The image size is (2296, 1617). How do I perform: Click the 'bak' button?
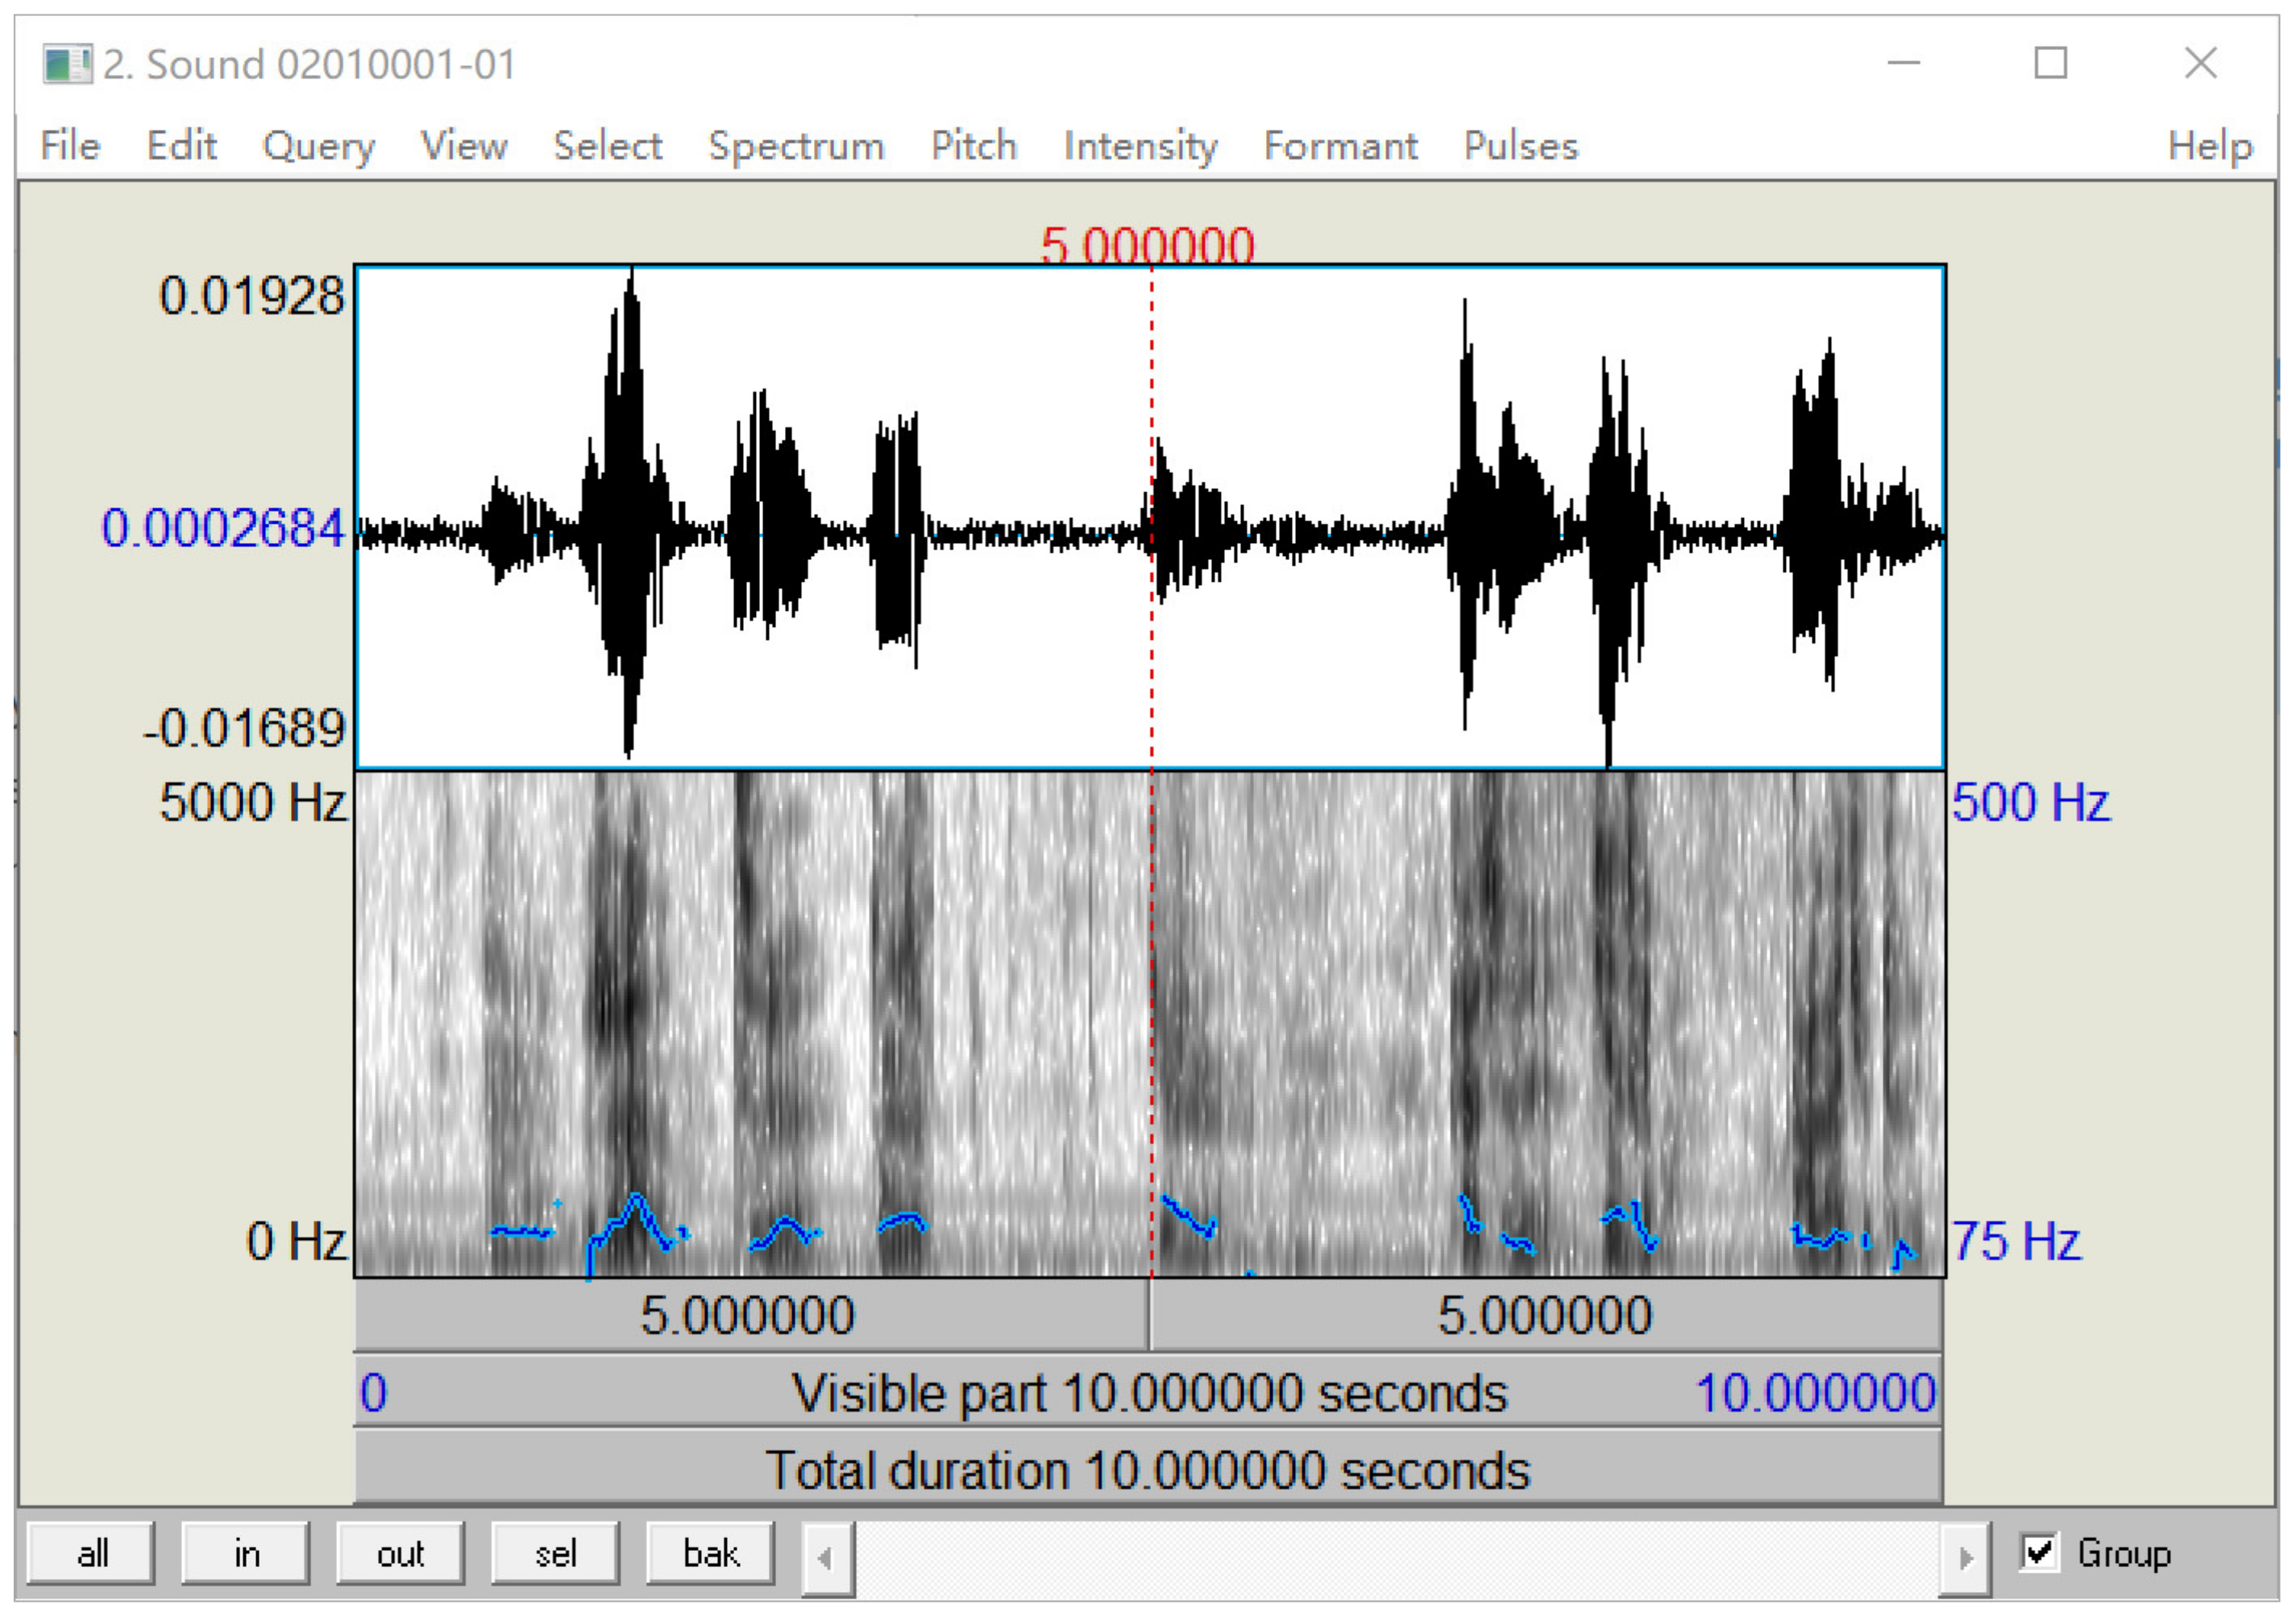[710, 1553]
